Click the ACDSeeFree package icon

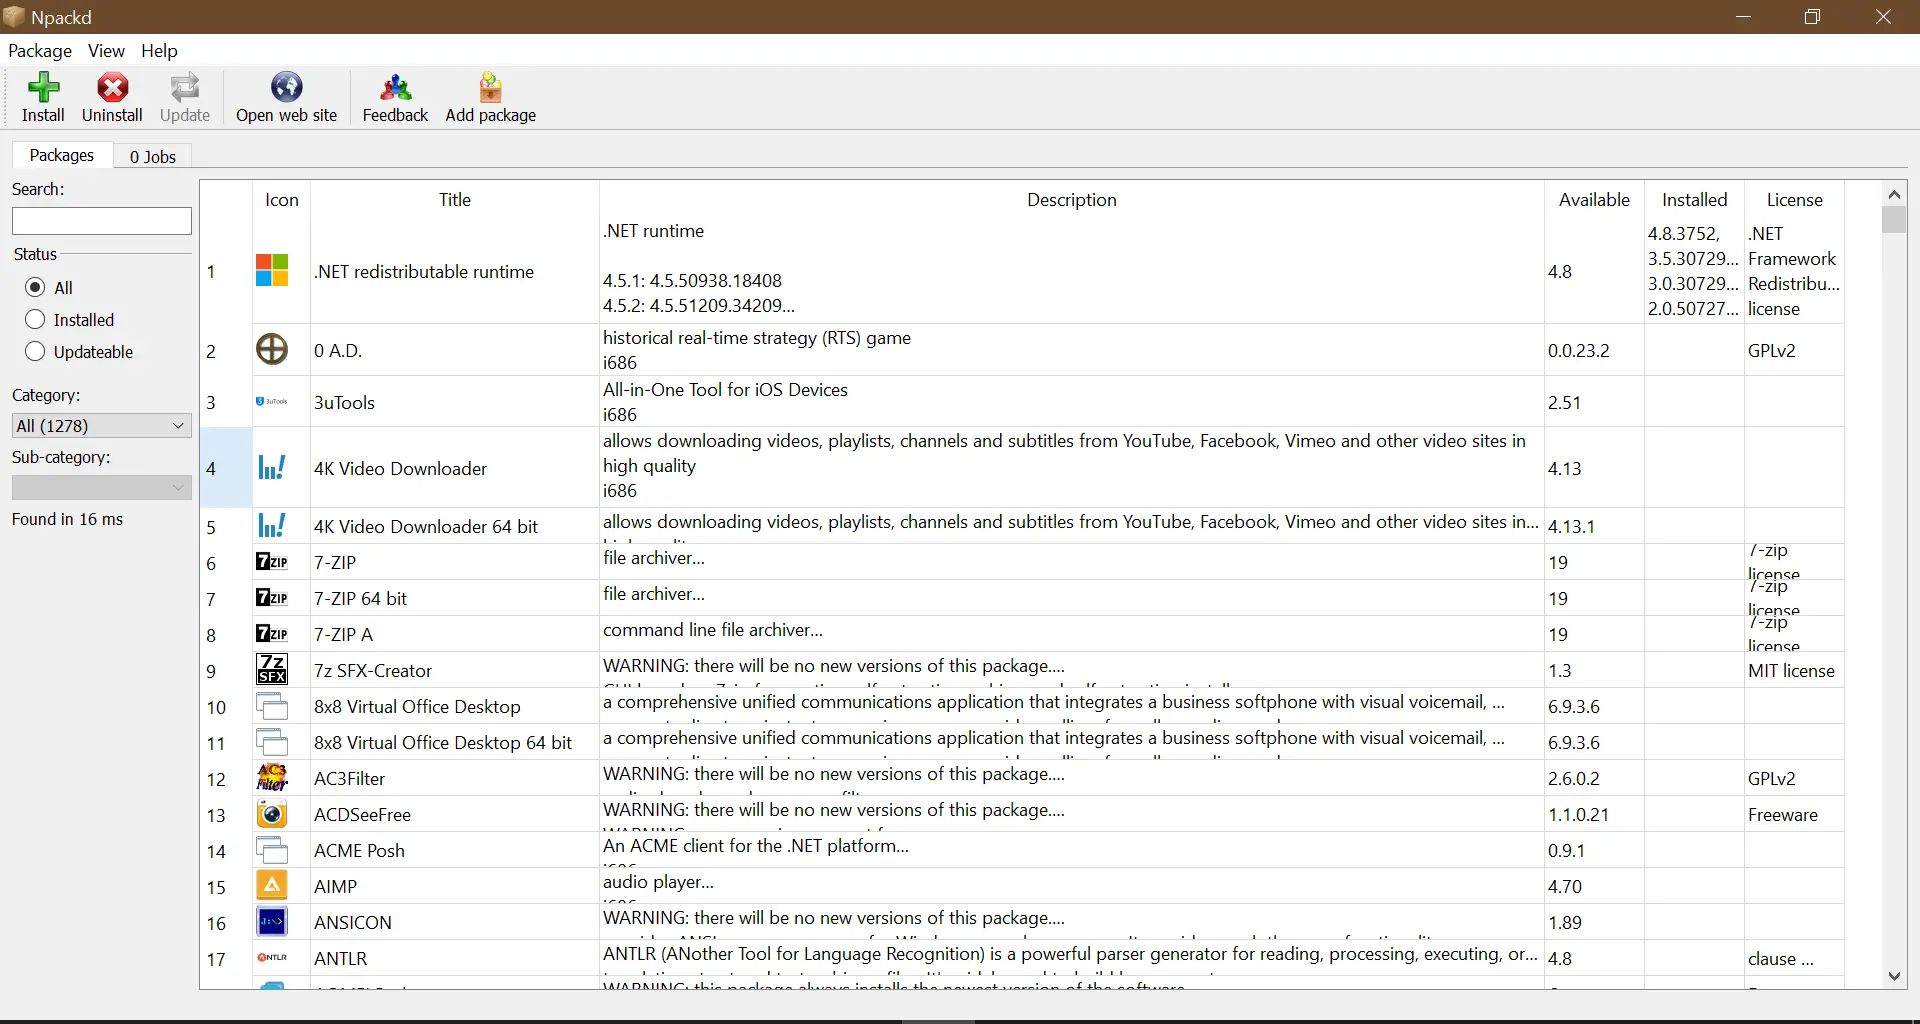(272, 814)
